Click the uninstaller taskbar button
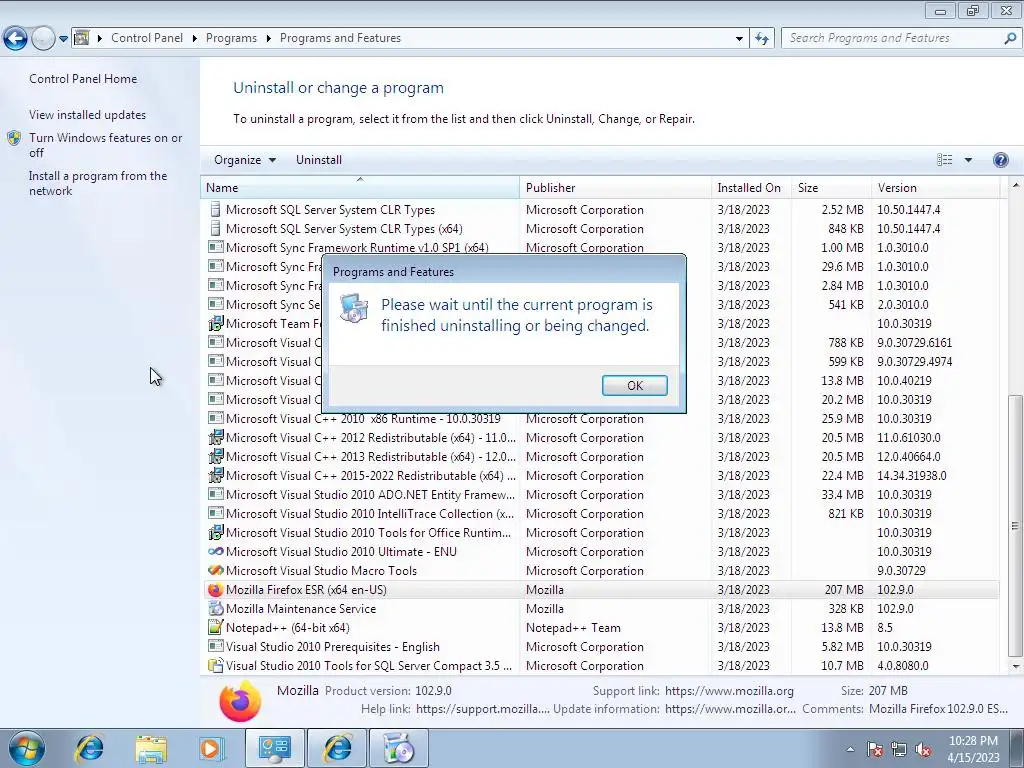Image resolution: width=1024 pixels, height=768 pixels. (399, 748)
